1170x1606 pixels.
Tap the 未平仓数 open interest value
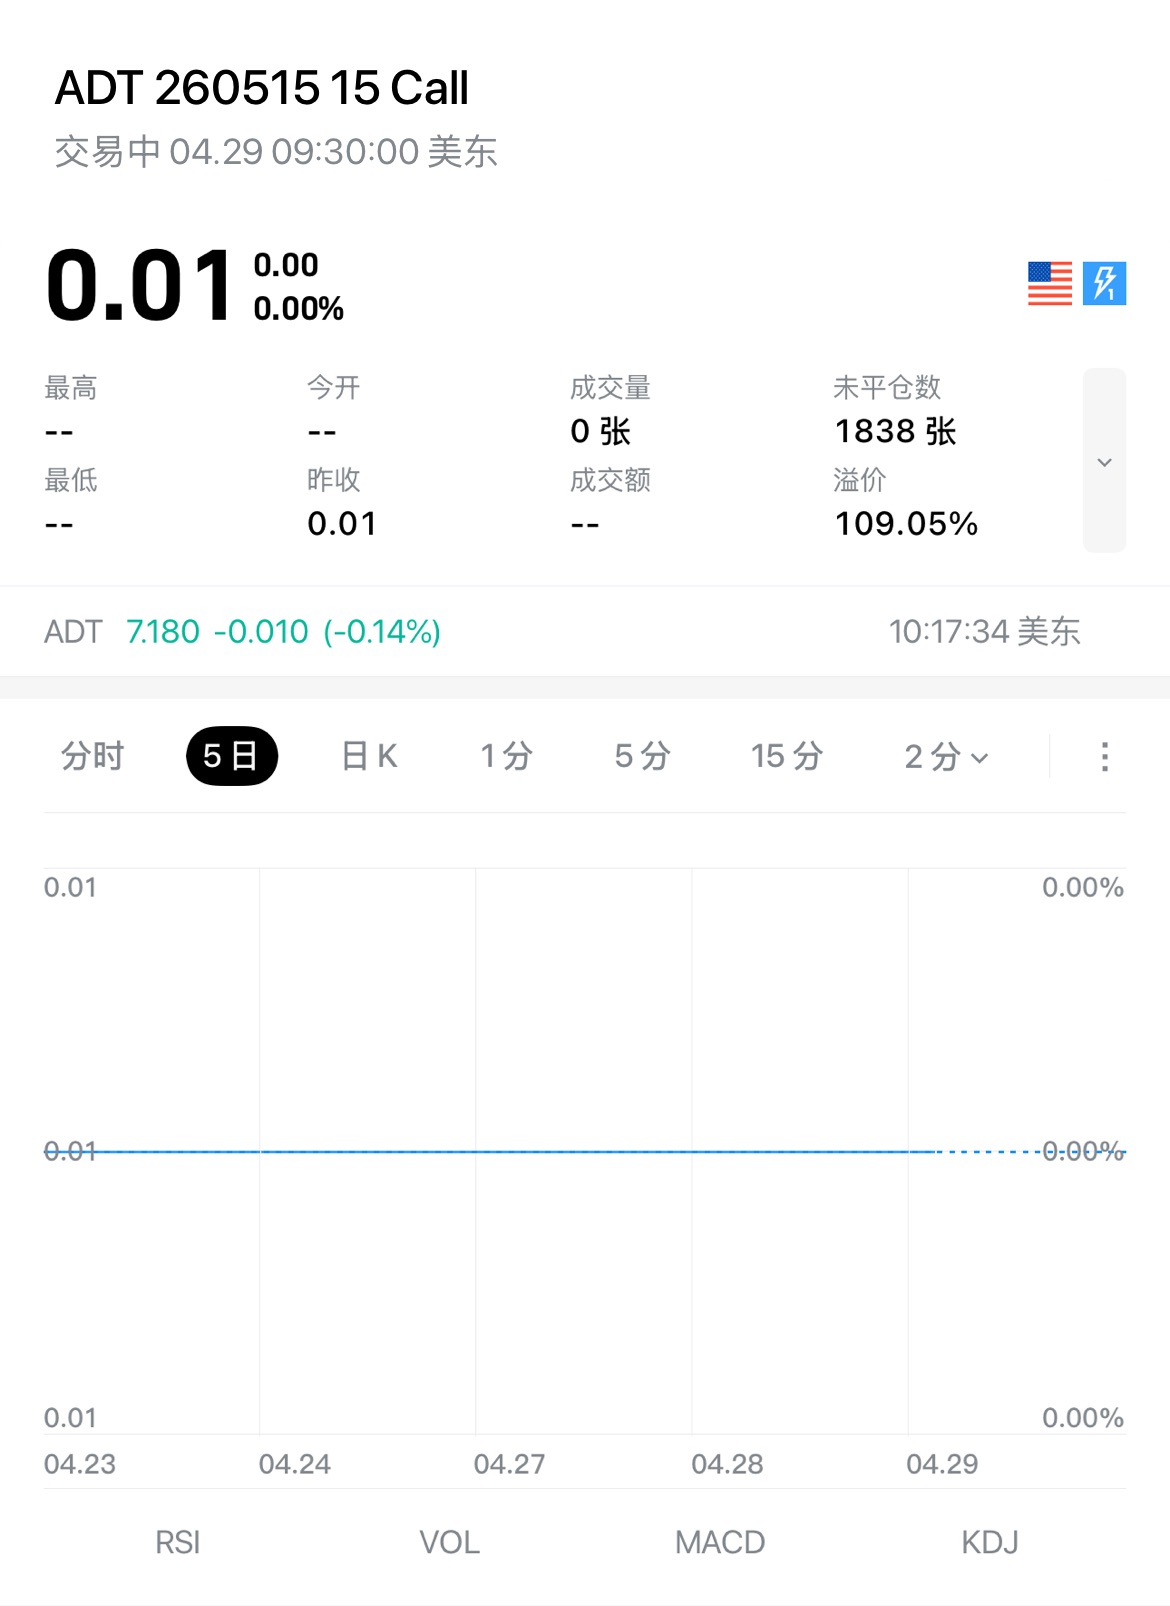coord(895,431)
